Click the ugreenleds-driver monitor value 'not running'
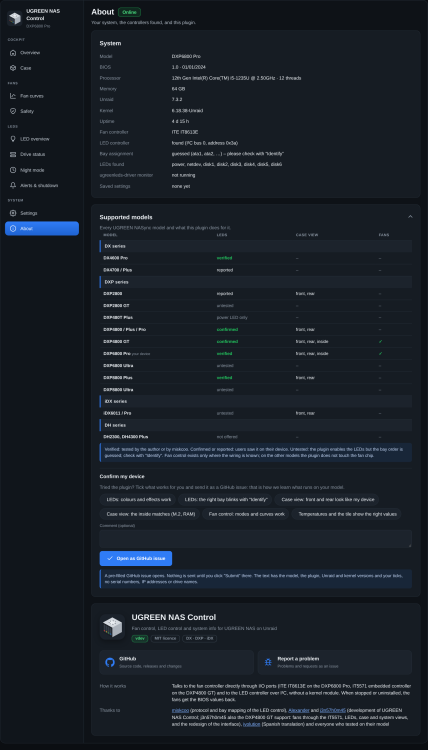 [183, 175]
